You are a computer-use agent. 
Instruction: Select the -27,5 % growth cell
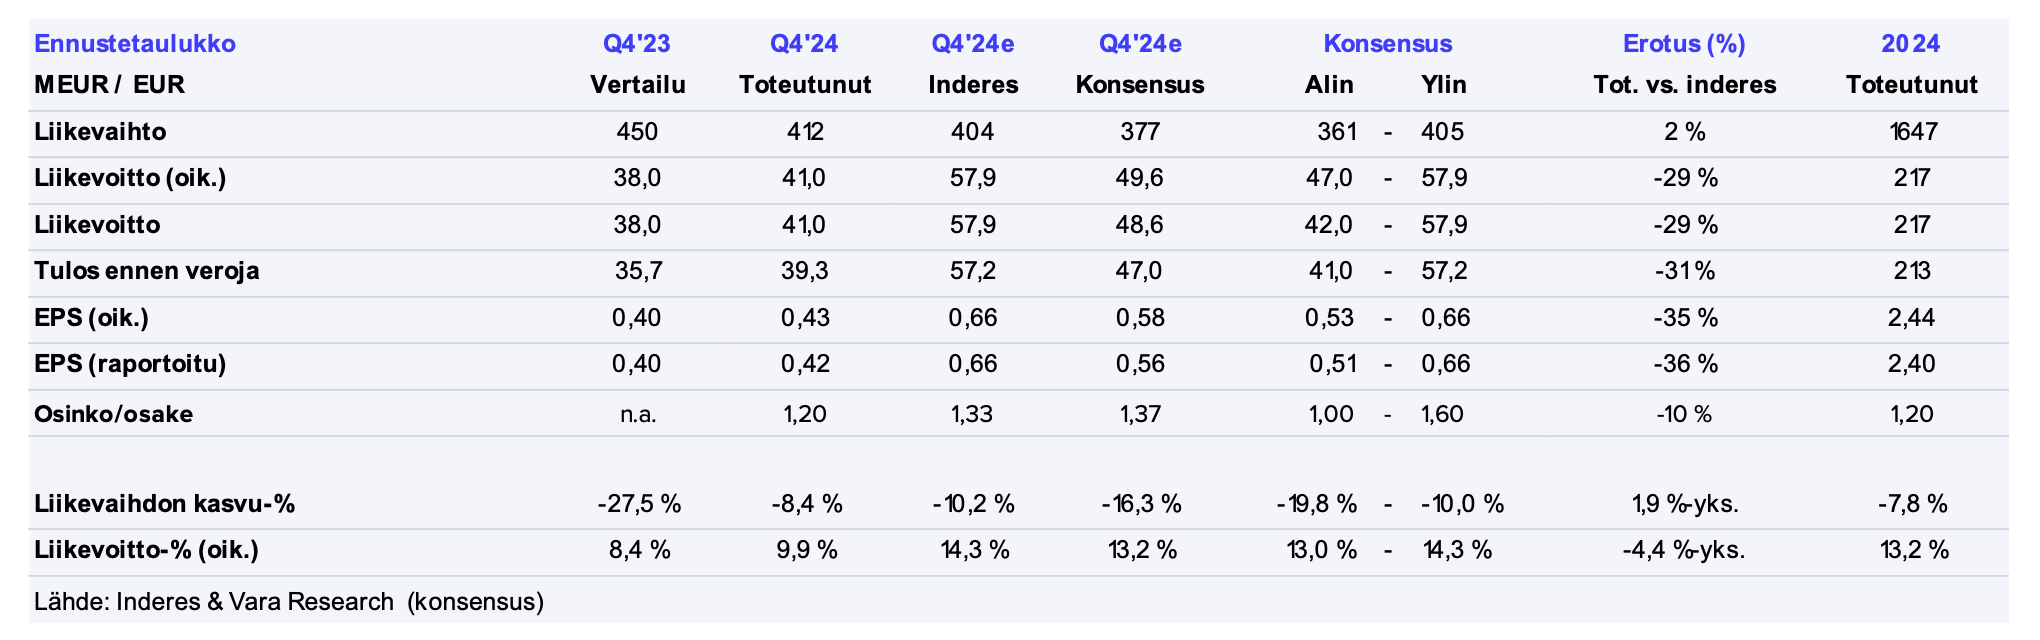click(x=639, y=504)
